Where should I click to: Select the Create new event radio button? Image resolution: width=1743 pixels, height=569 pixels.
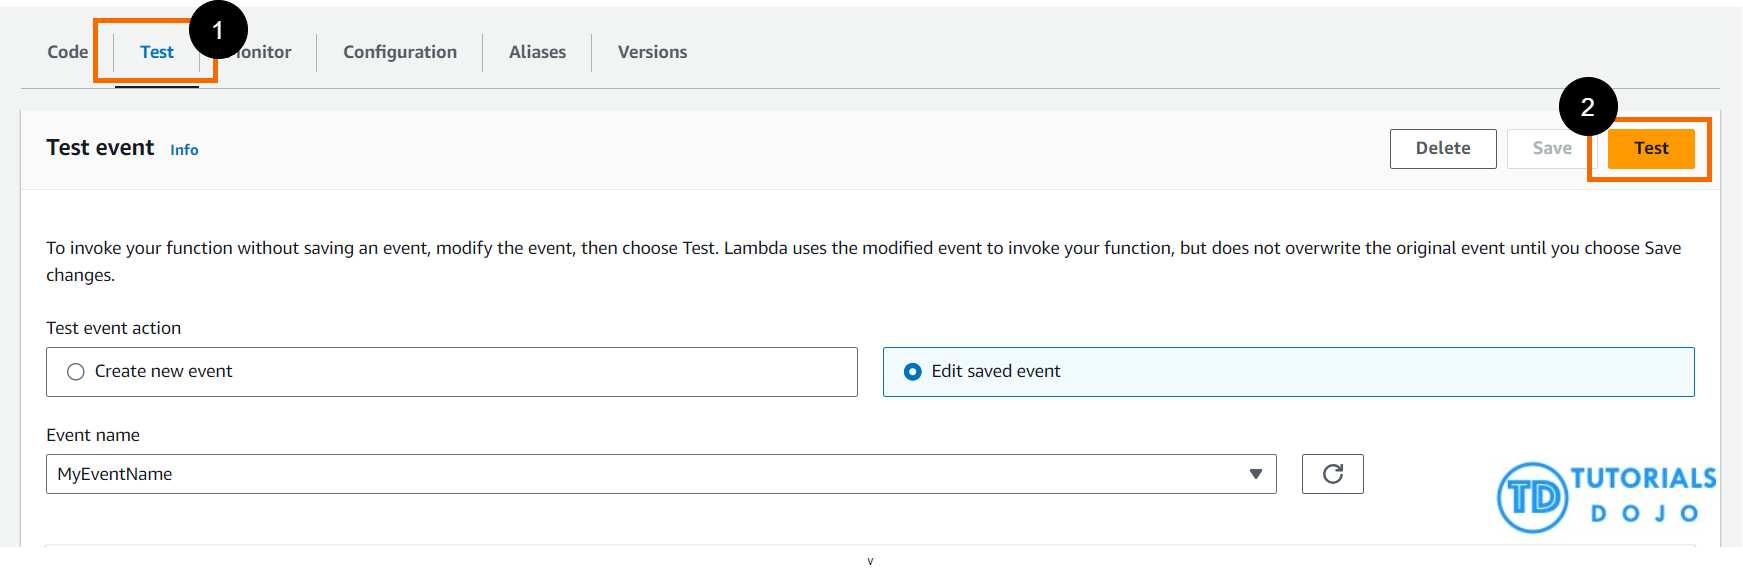(76, 372)
